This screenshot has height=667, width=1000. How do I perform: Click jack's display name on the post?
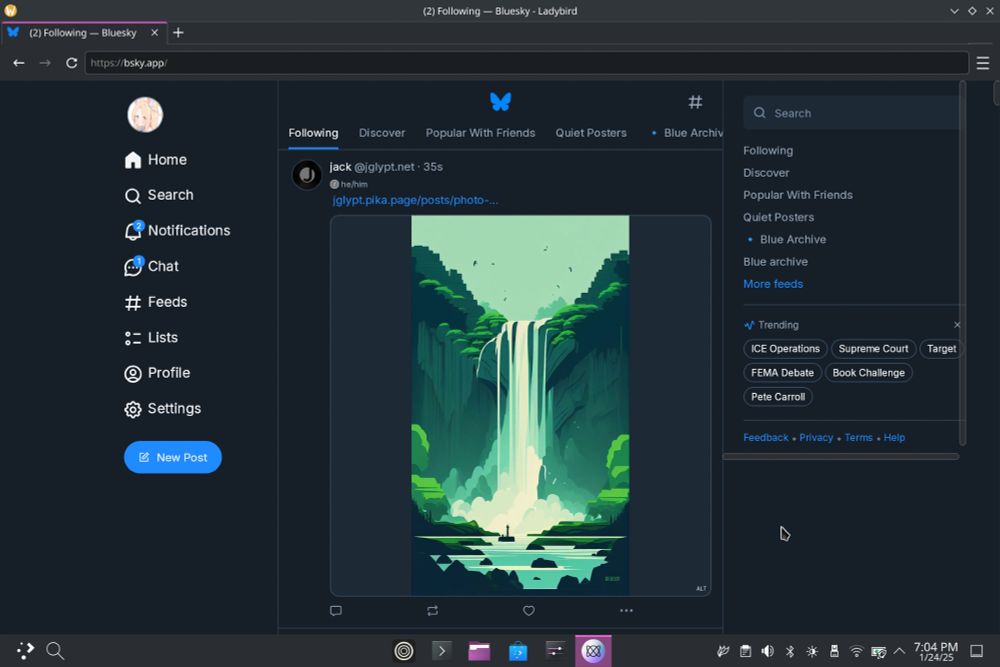click(340, 166)
